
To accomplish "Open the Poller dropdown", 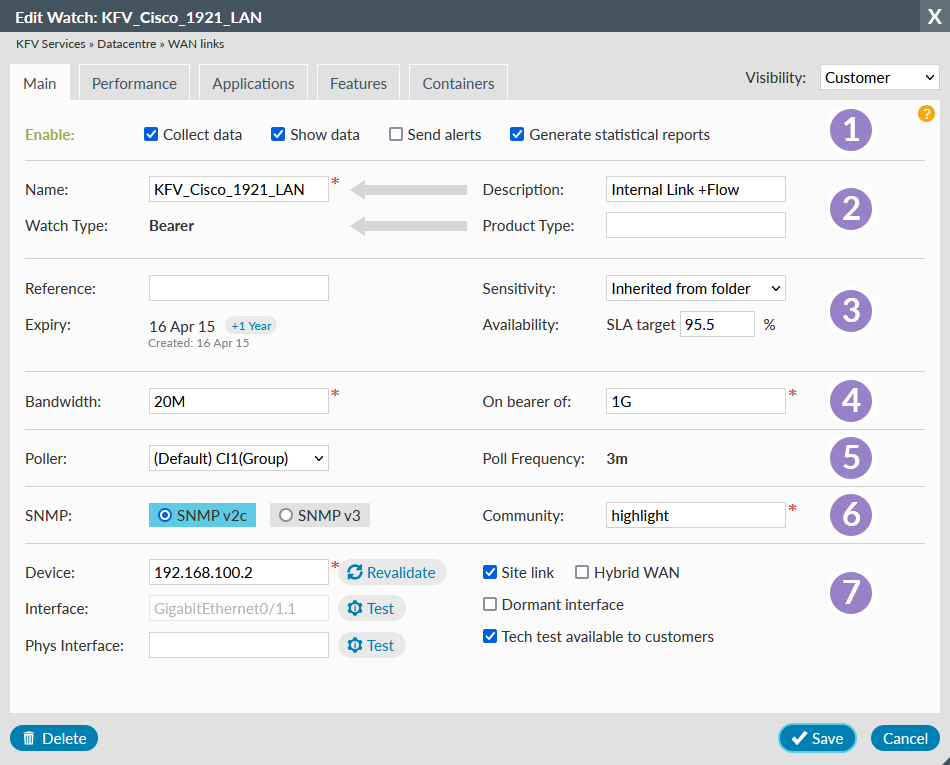I will (x=238, y=458).
